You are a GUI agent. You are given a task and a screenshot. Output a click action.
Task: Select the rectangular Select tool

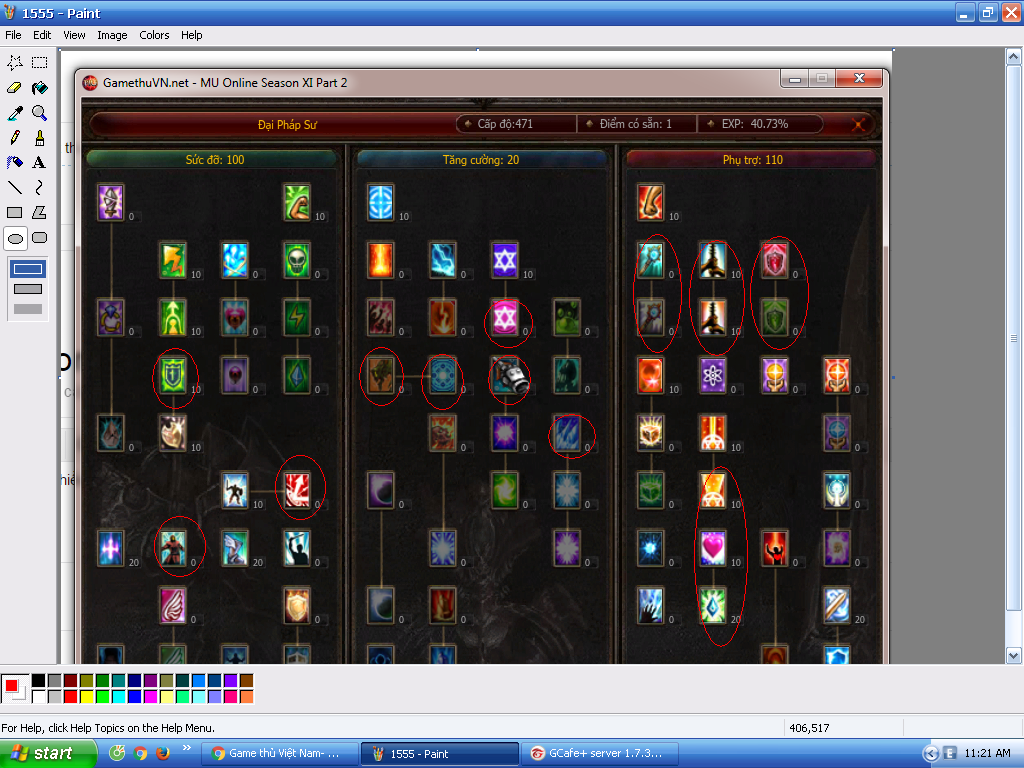40,63
